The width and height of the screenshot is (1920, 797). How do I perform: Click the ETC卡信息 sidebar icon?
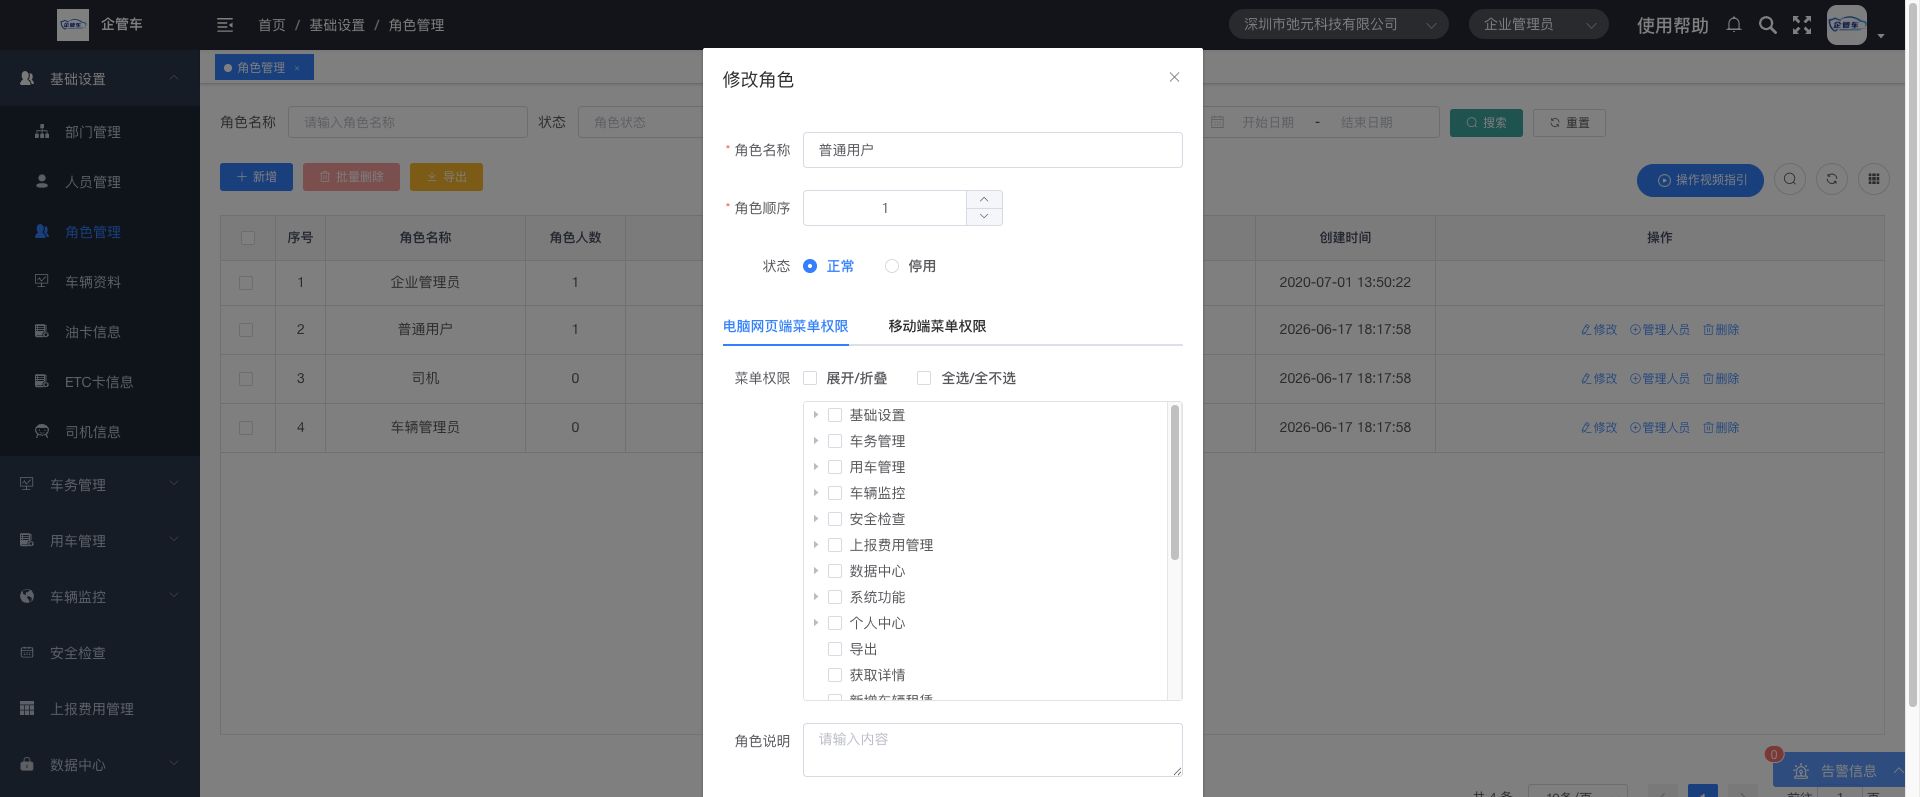click(42, 381)
